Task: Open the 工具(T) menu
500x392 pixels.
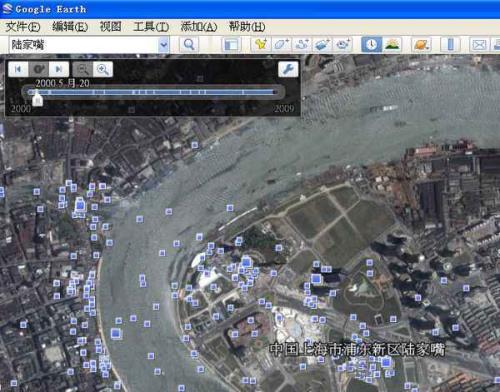Action: tap(151, 27)
